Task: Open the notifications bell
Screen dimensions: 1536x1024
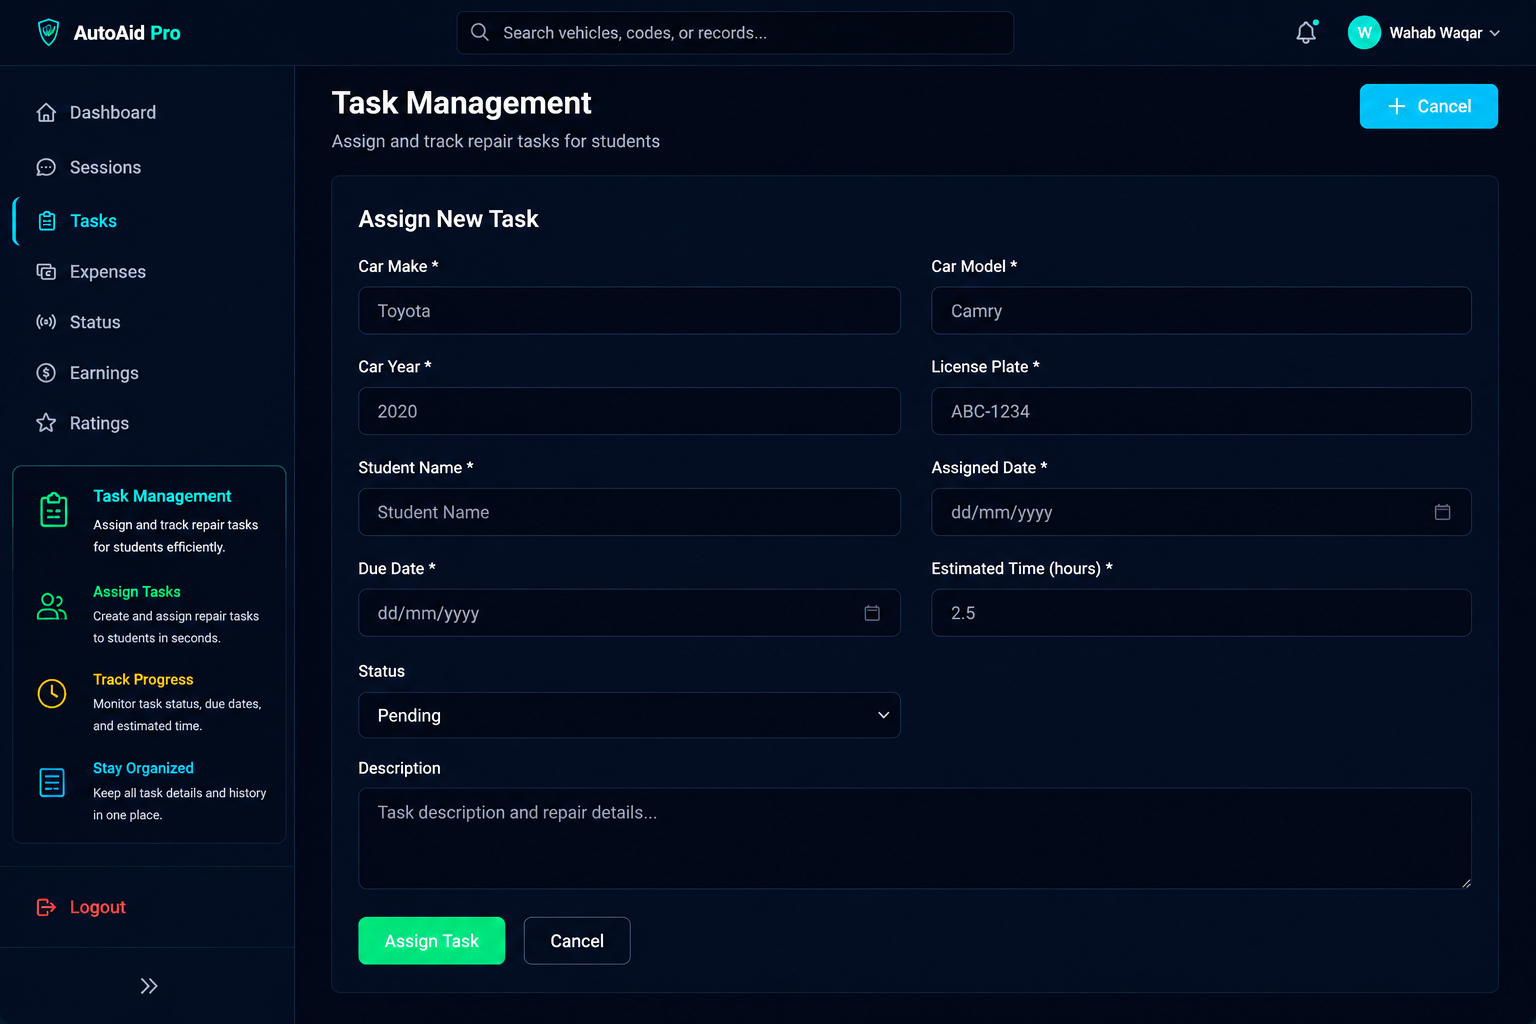Action: 1306,33
